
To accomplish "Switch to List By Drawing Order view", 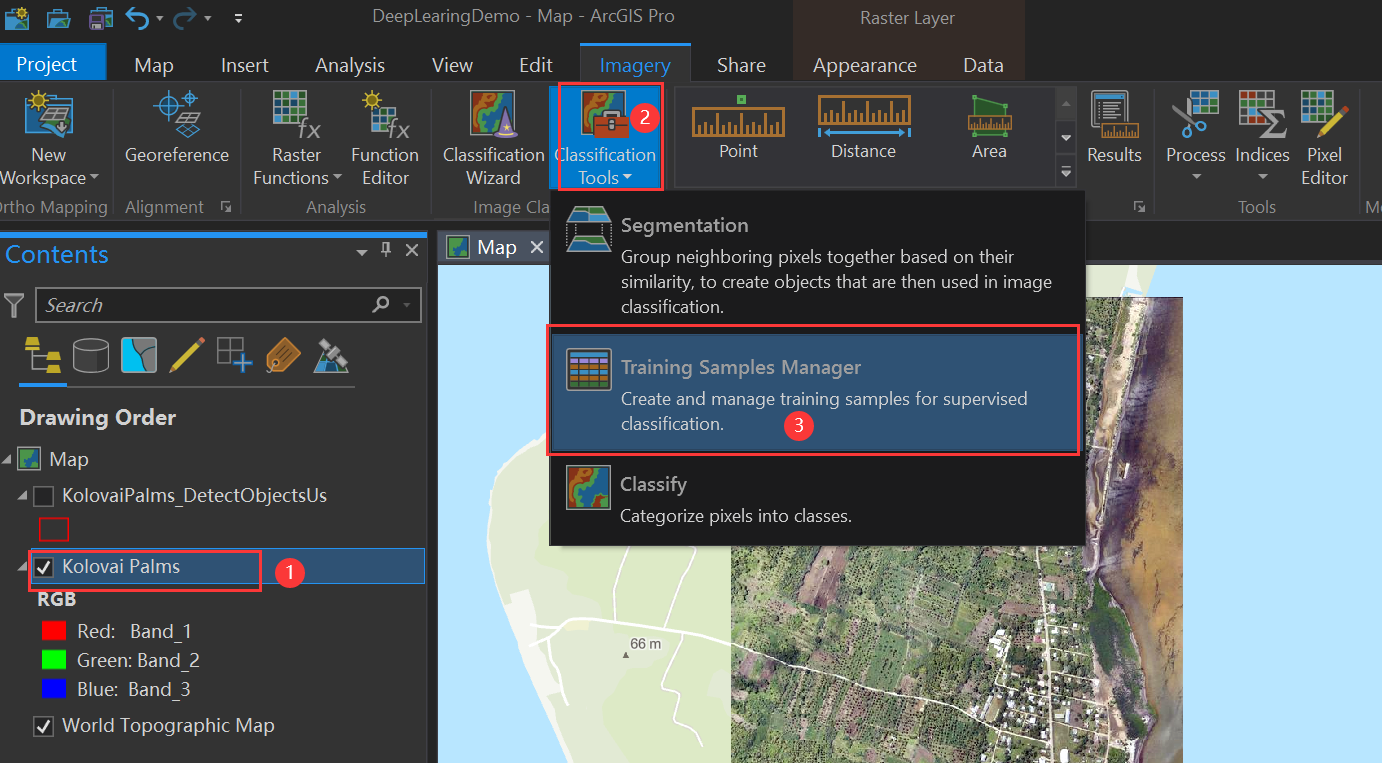I will tap(42, 356).
